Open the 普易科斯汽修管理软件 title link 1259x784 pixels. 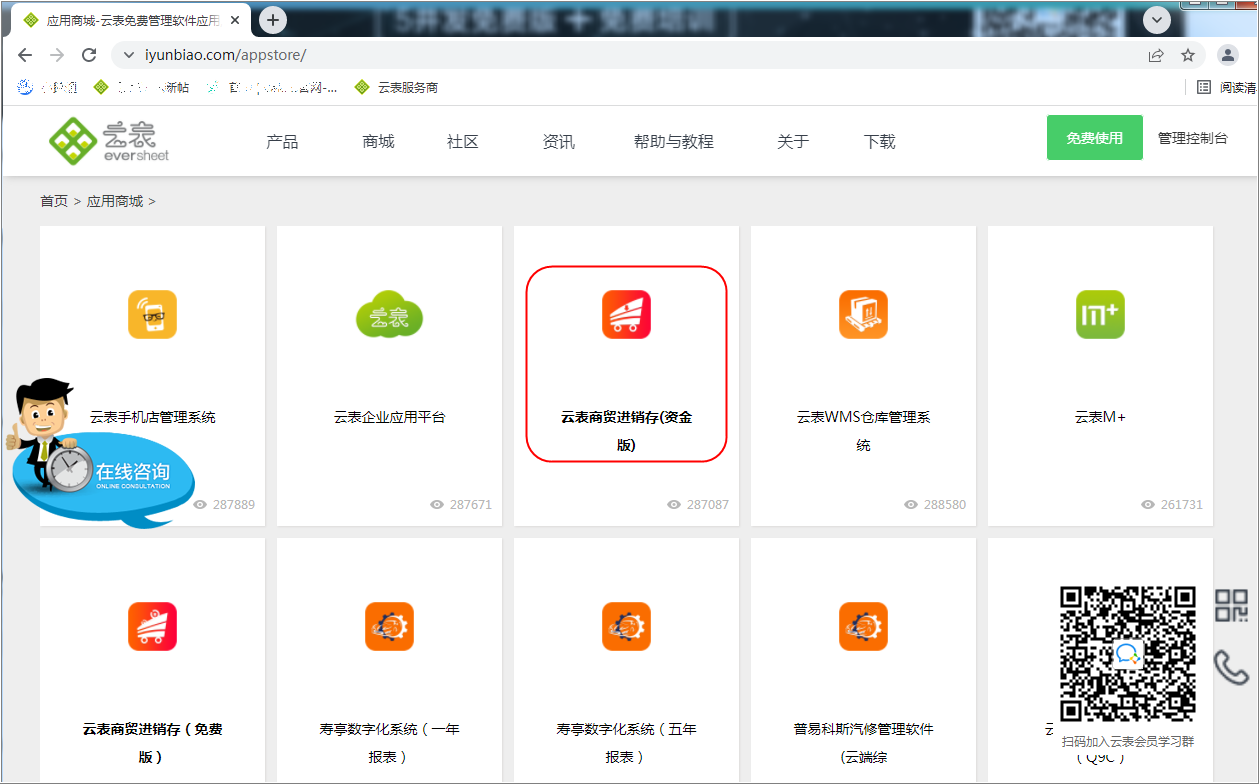tap(863, 743)
